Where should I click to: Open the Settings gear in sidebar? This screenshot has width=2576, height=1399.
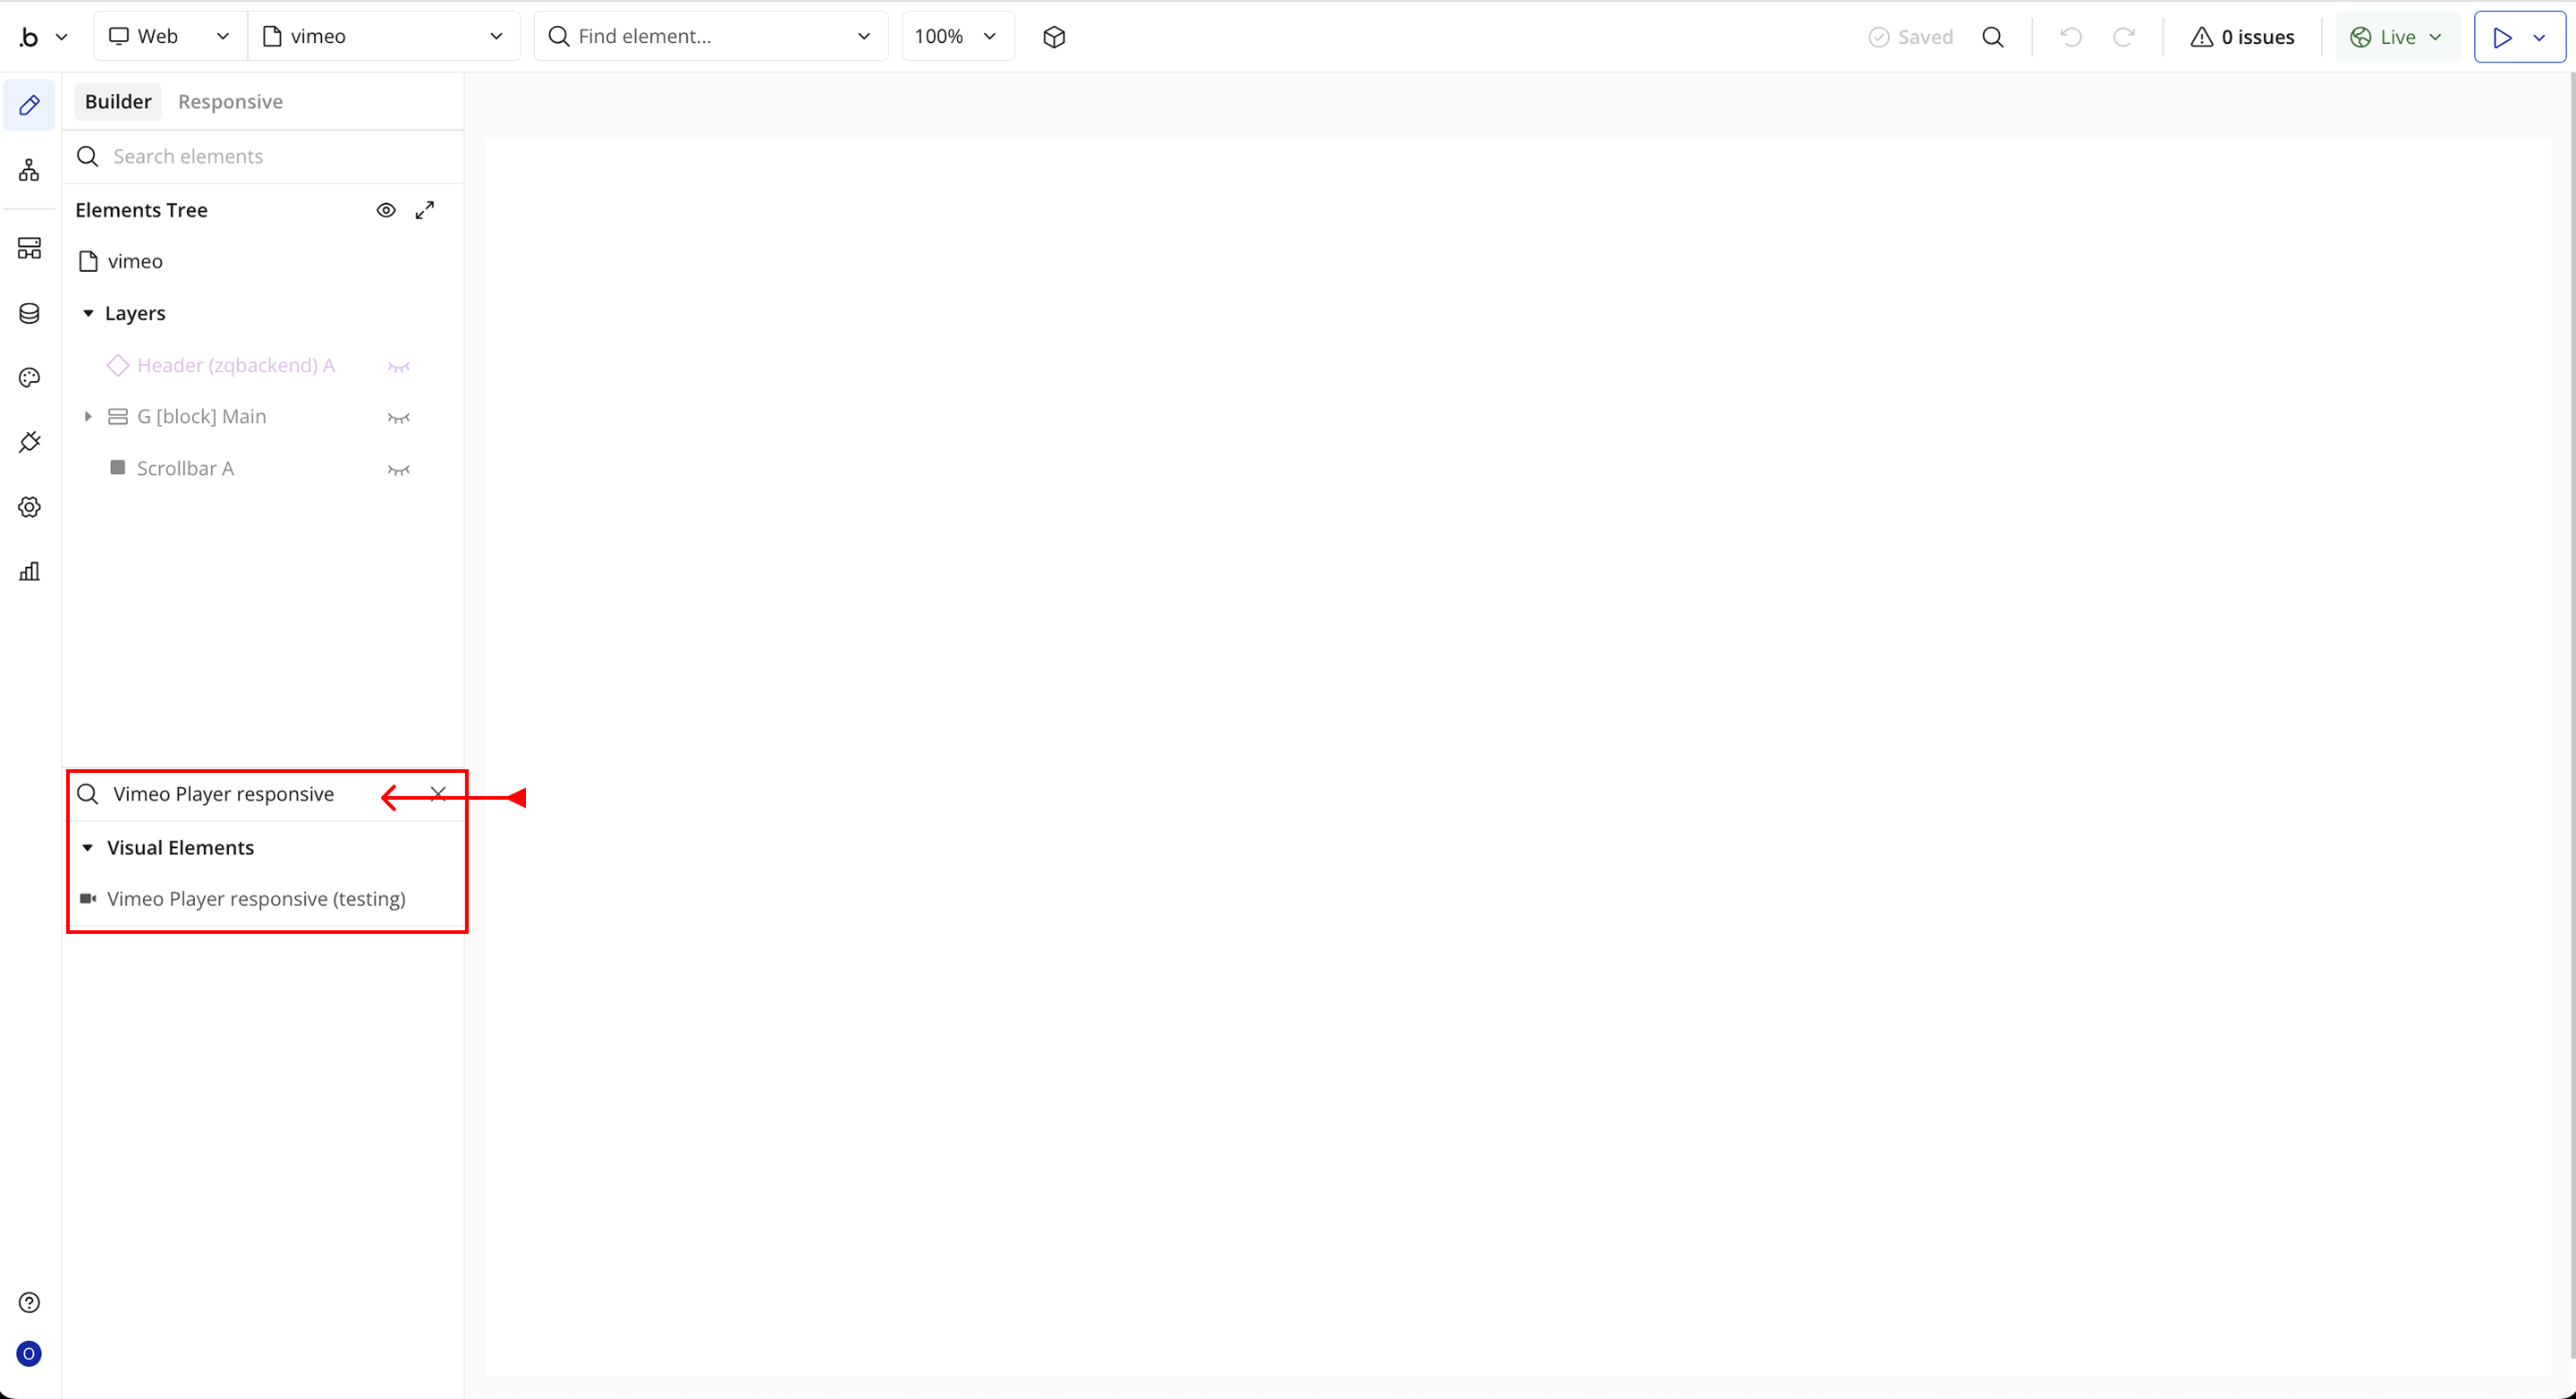(29, 507)
